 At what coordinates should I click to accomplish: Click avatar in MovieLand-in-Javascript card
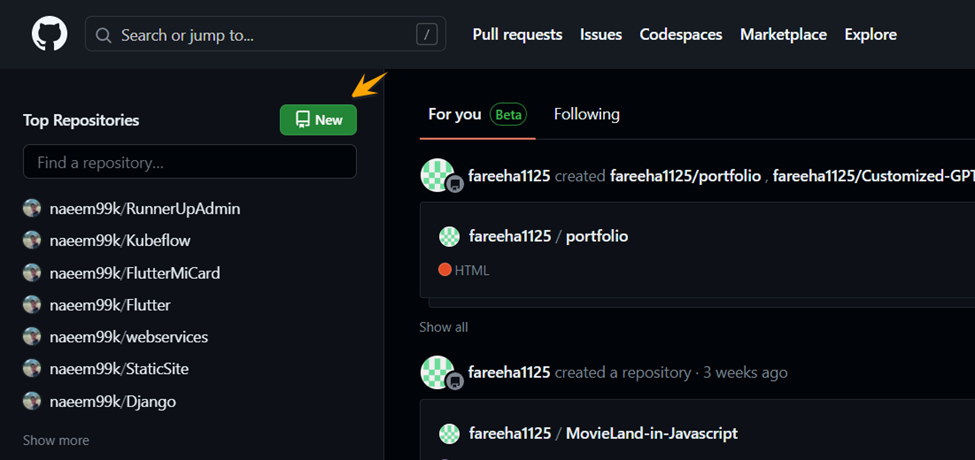[450, 433]
